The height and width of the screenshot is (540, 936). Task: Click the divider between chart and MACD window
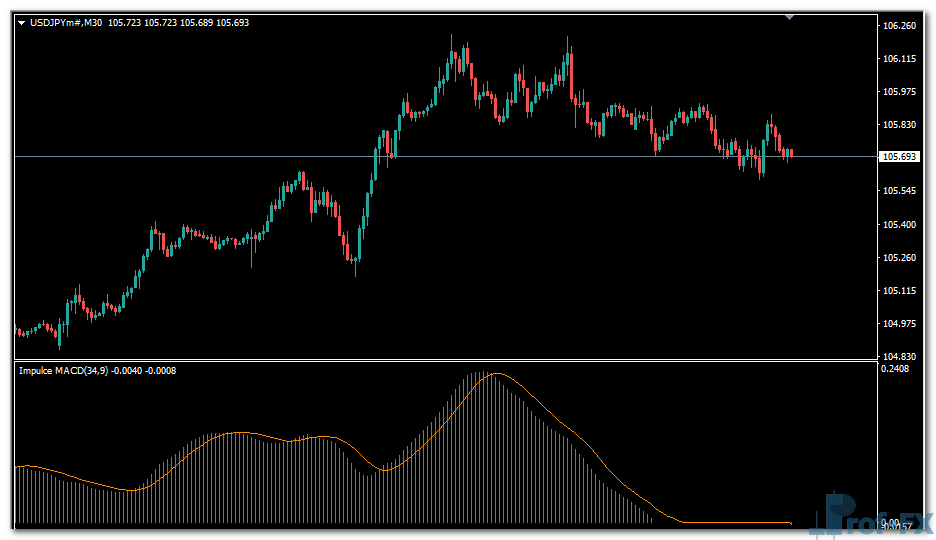click(x=440, y=360)
